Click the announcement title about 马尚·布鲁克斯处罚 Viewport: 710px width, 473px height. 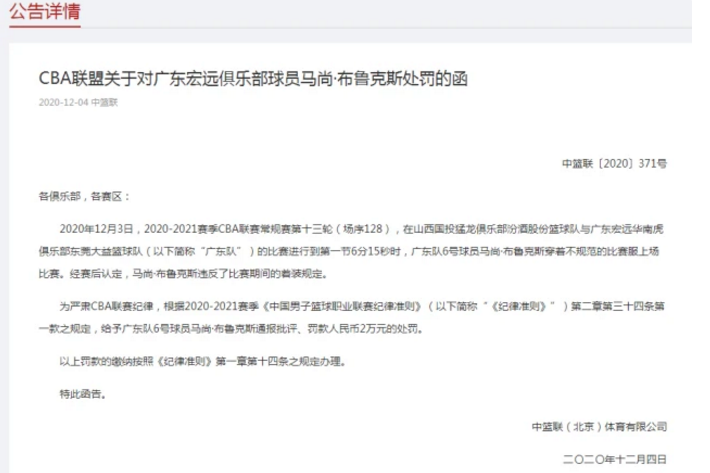point(252,78)
